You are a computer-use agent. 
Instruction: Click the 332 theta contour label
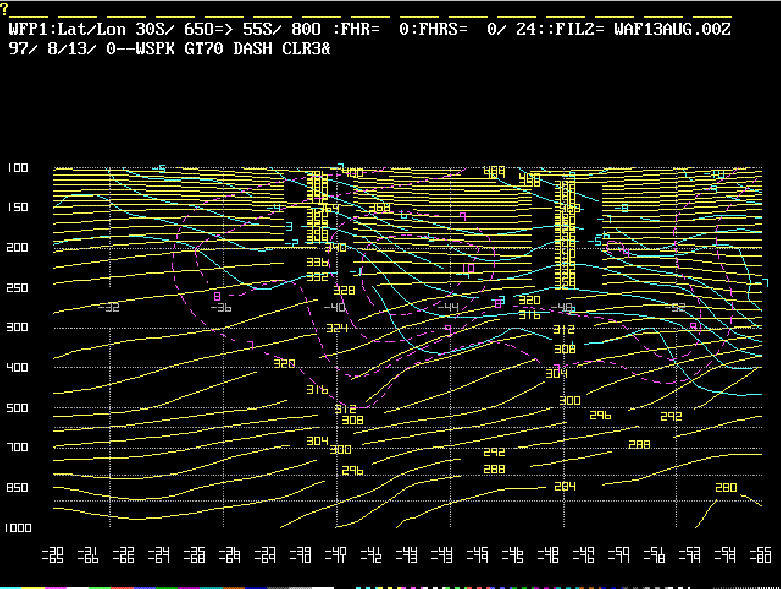(317, 276)
